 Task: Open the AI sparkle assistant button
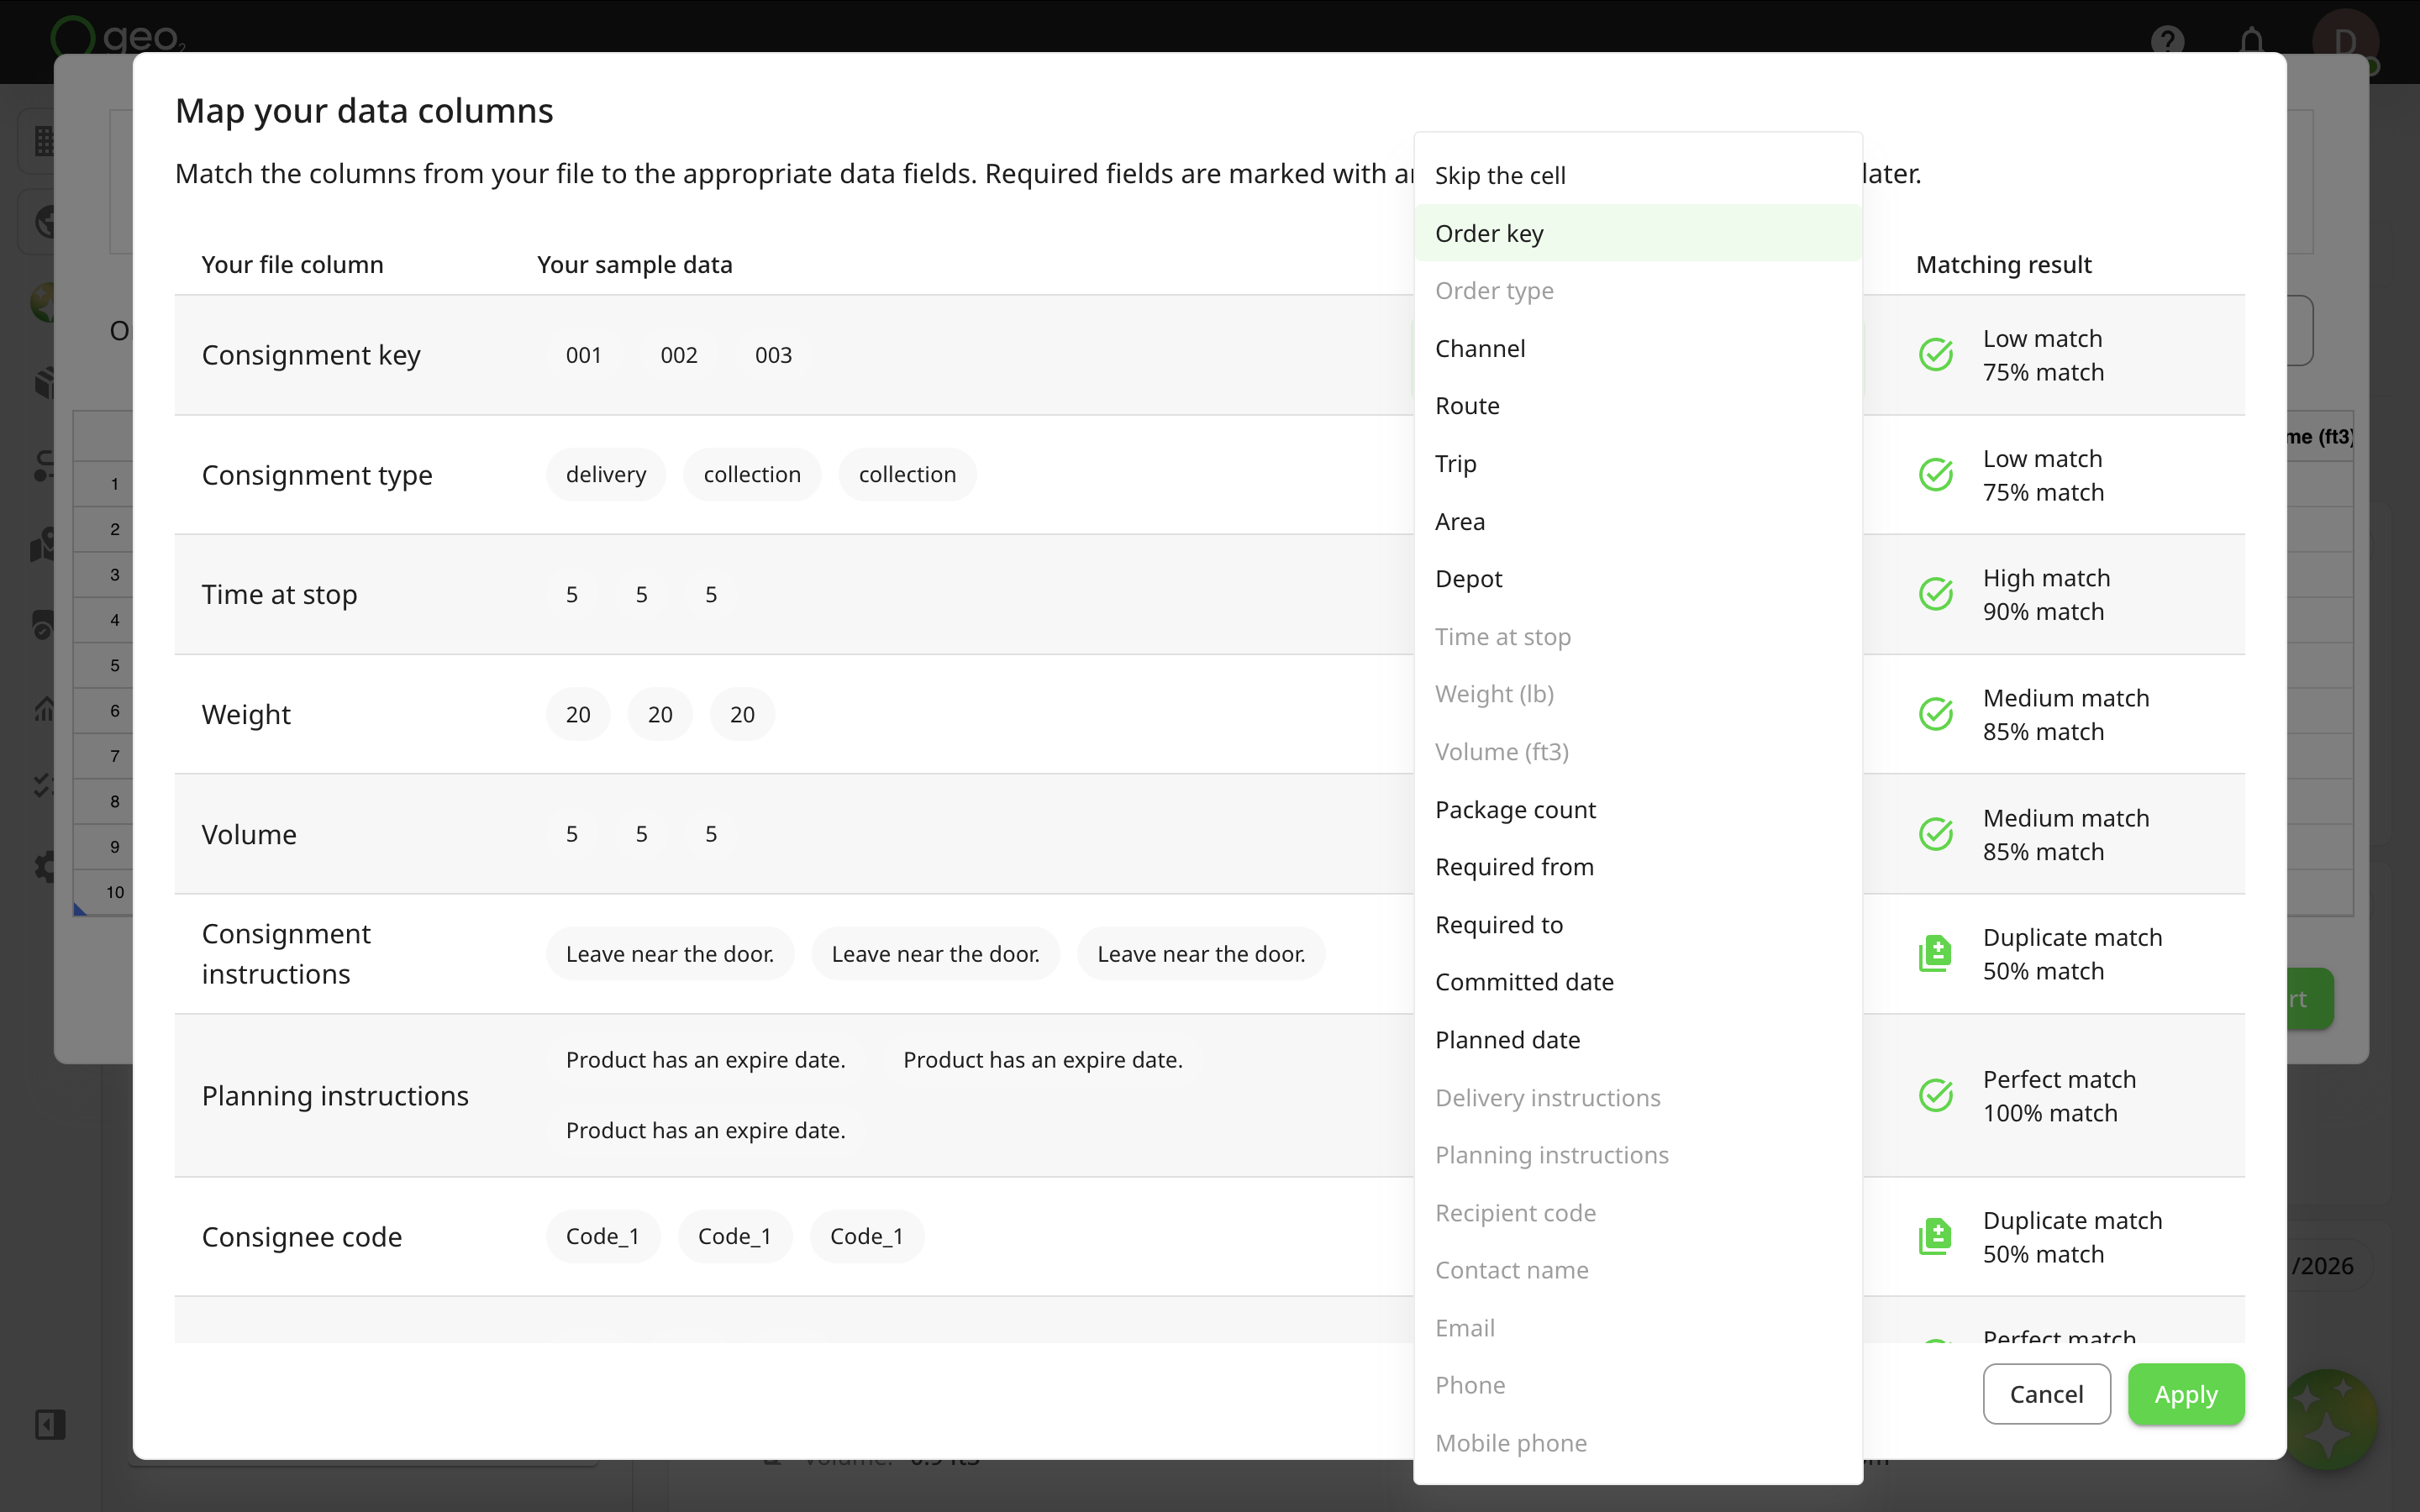point(2327,1419)
